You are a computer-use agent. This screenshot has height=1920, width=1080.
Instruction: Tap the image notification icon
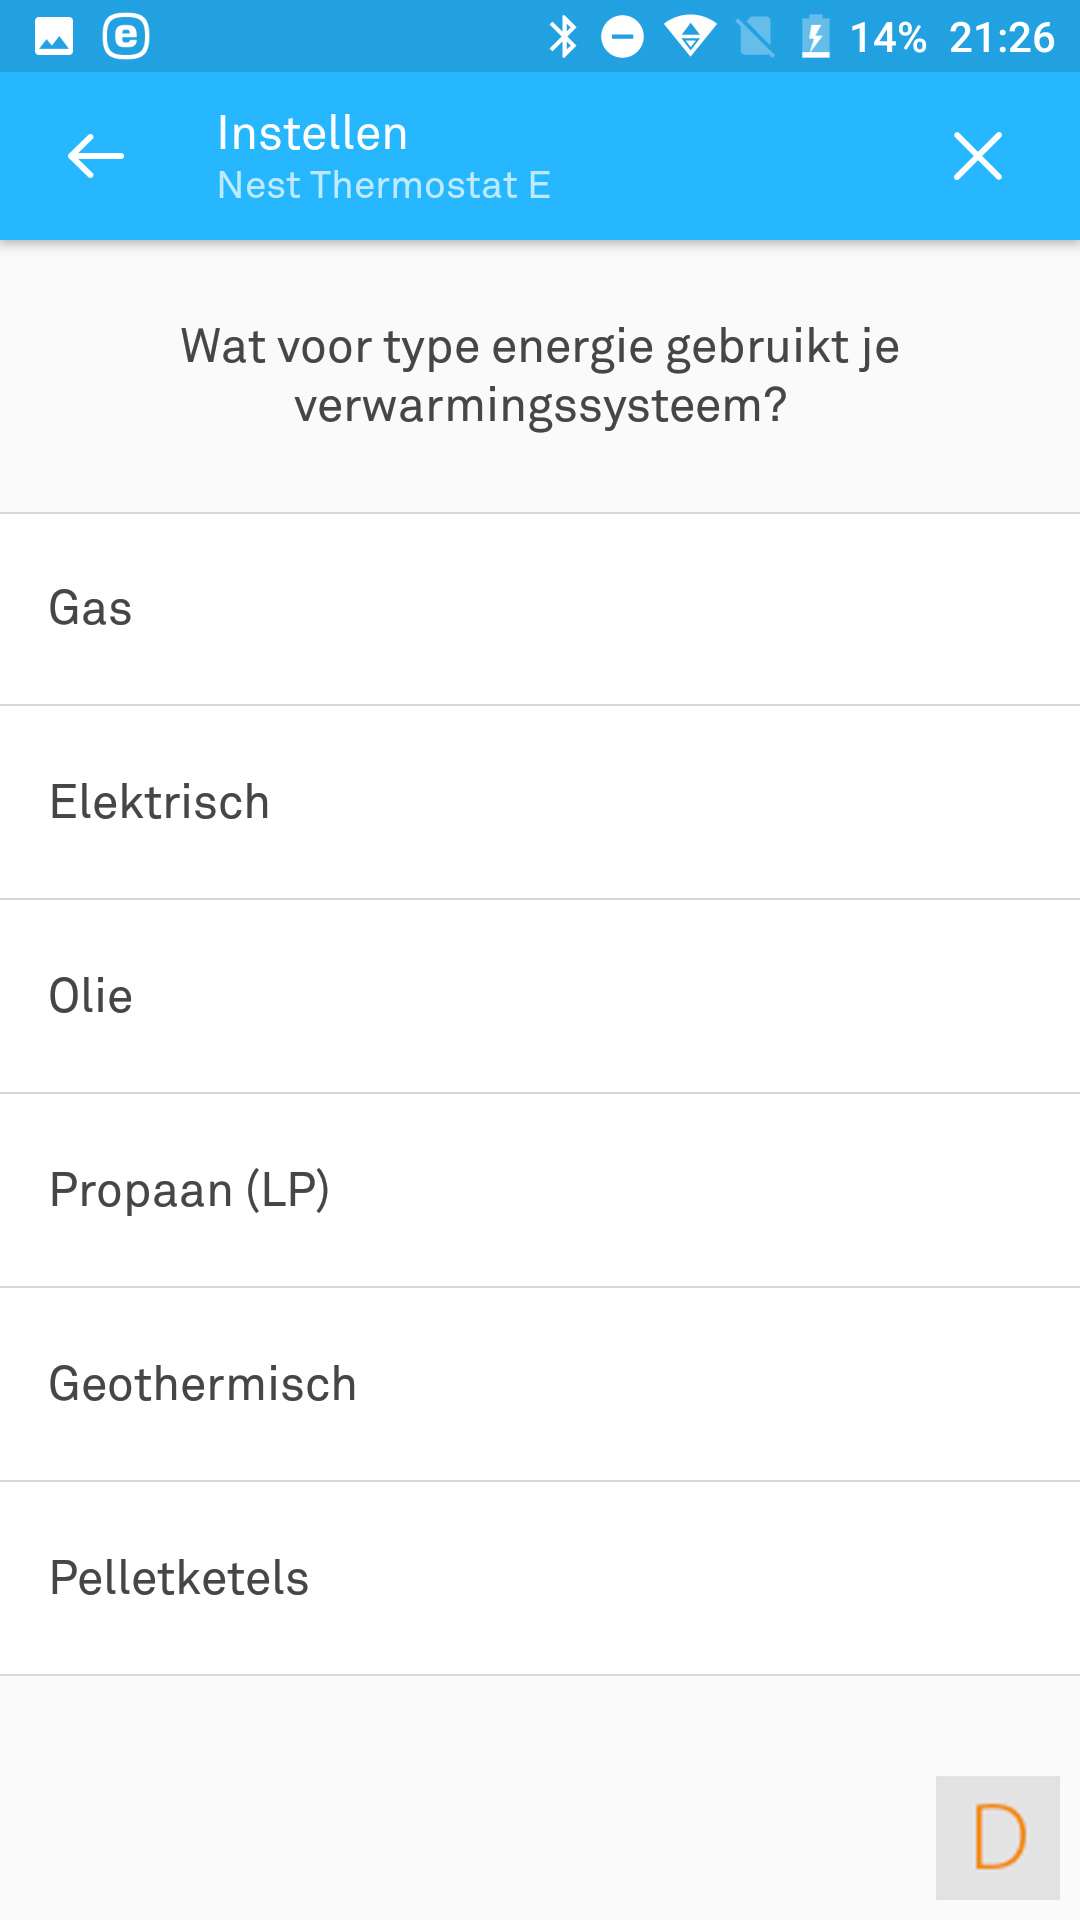coord(54,37)
